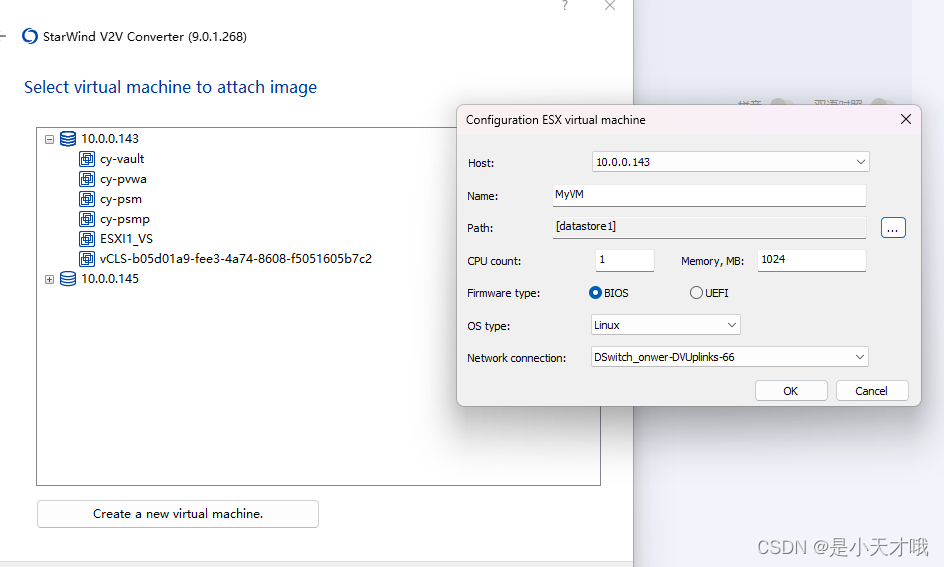Image resolution: width=944 pixels, height=567 pixels.
Task: Select cy-vault in the VM tree
Action: [x=122, y=159]
